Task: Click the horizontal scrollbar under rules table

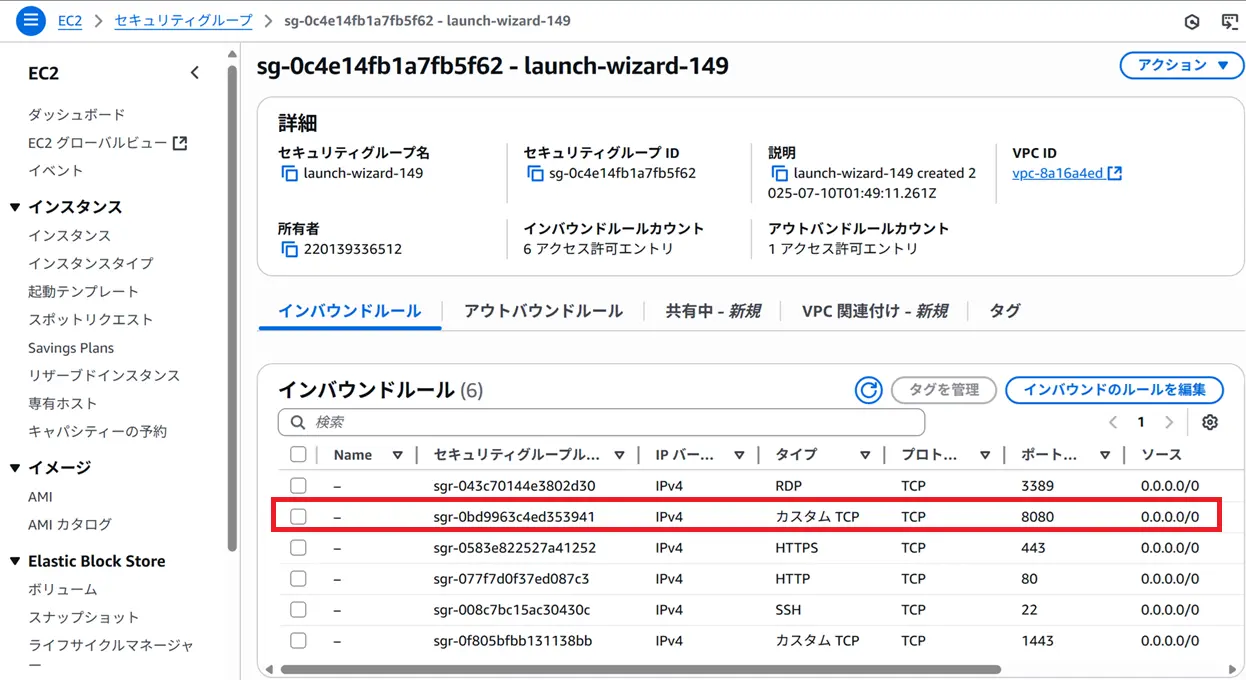Action: (x=640, y=669)
